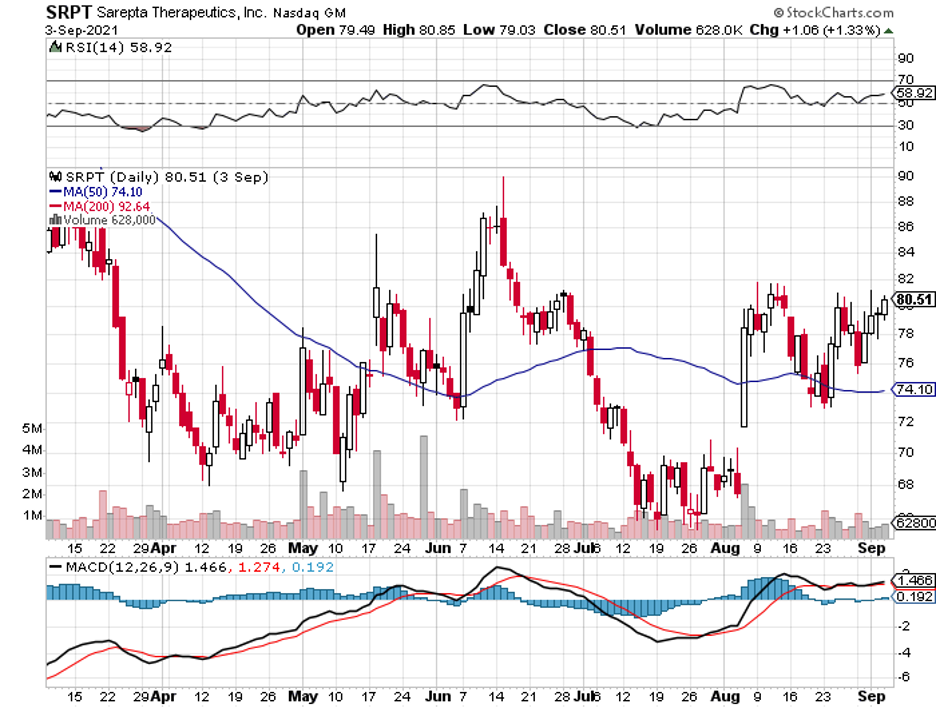Click the High 80.85 value
The image size is (936, 708).
419,30
